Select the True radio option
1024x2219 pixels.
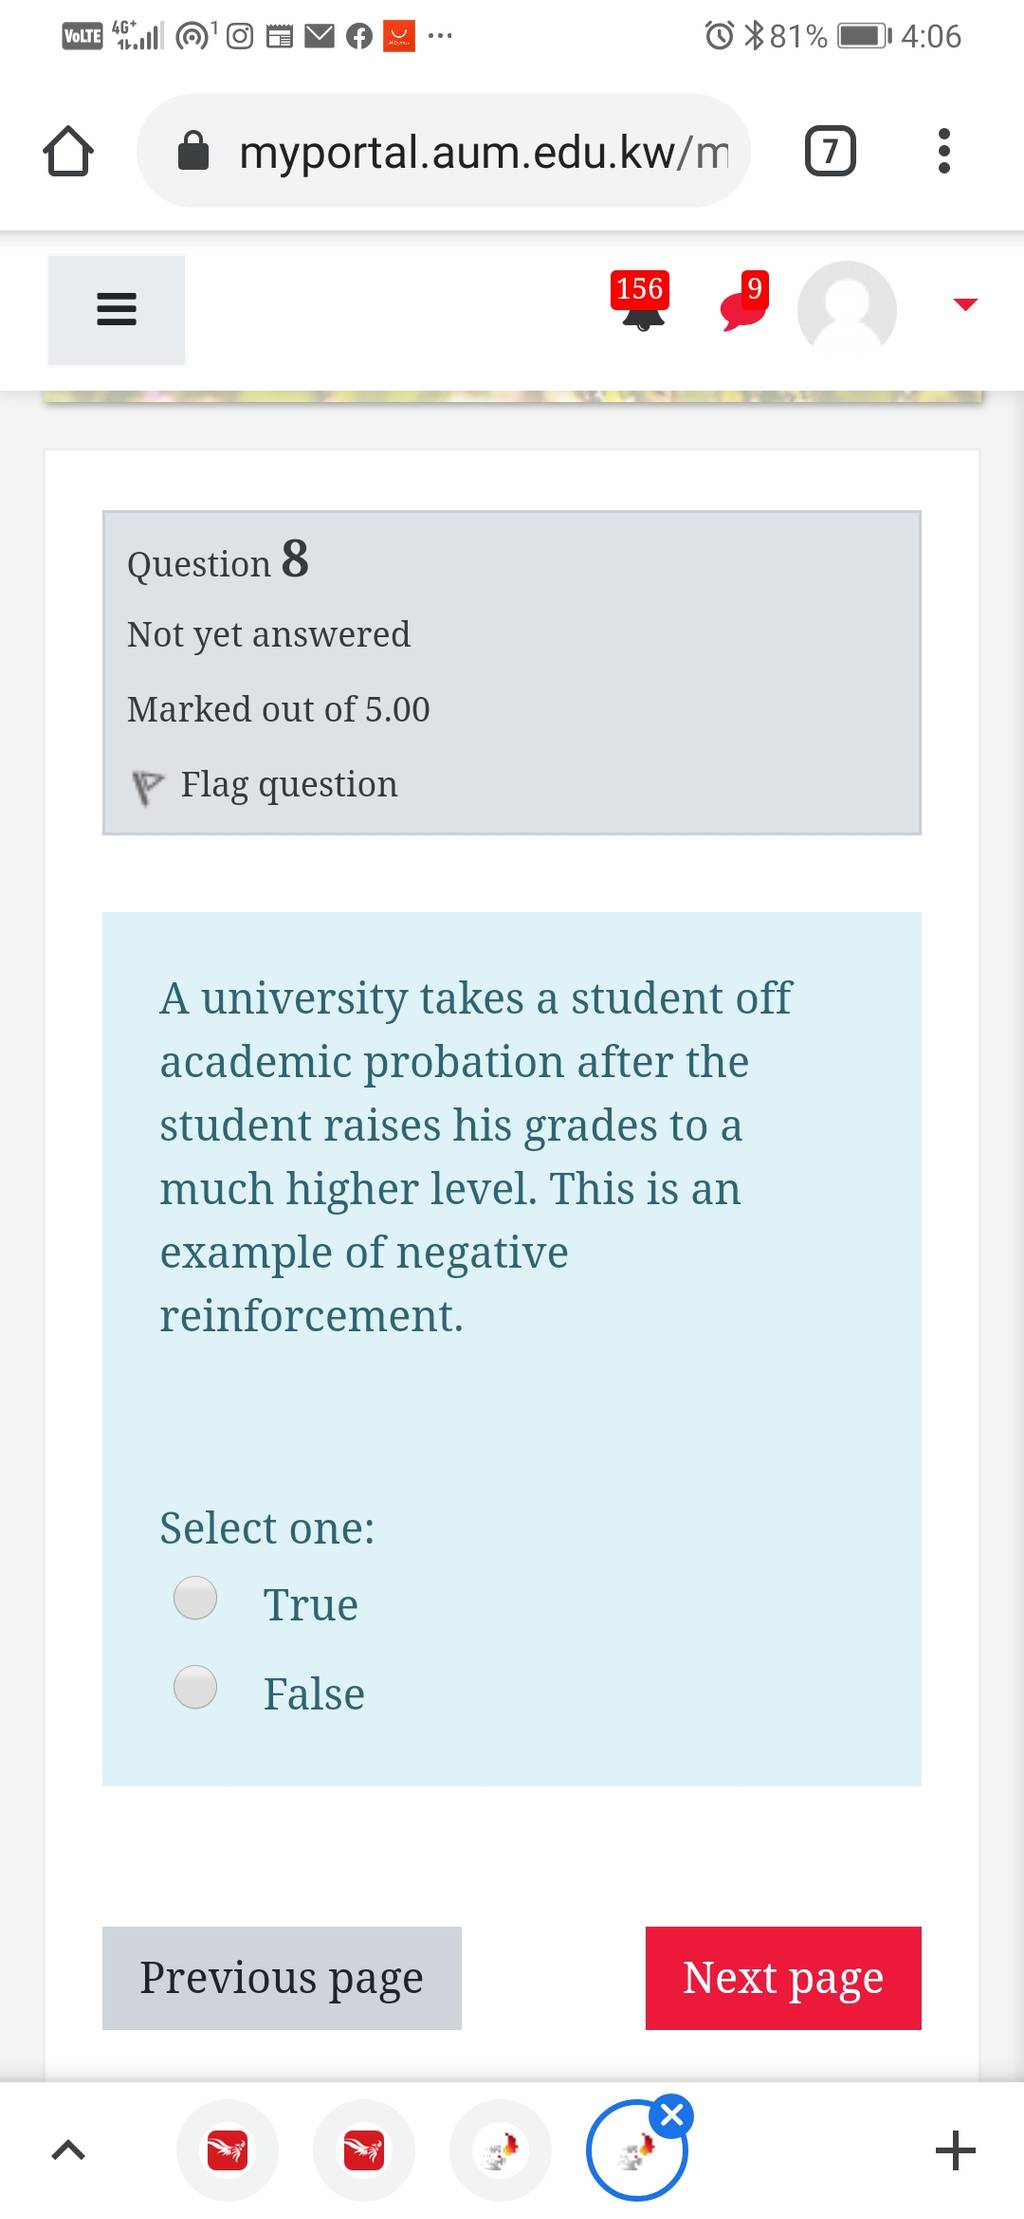195,1598
